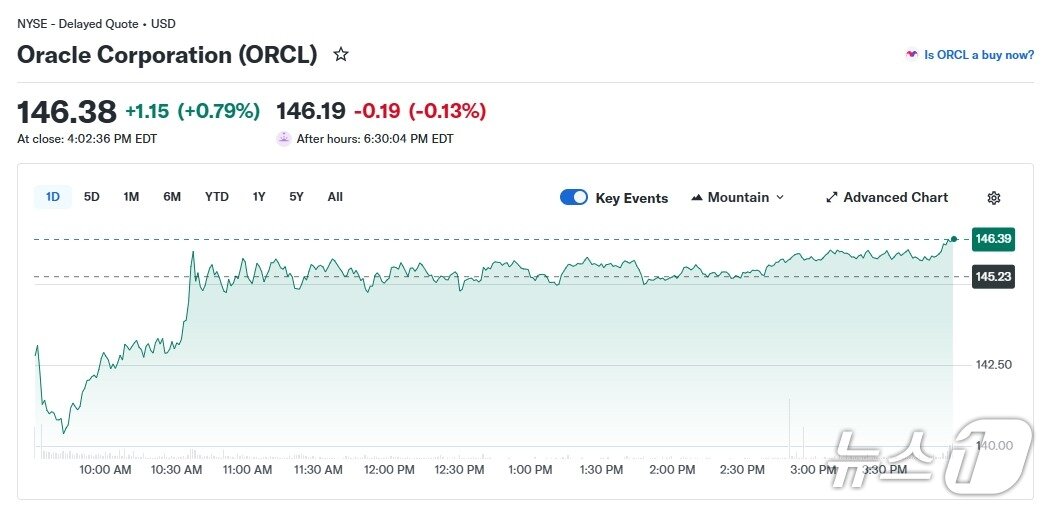Image resolution: width=1048 pixels, height=510 pixels.
Task: Open chart settings gear icon
Action: [x=993, y=198]
